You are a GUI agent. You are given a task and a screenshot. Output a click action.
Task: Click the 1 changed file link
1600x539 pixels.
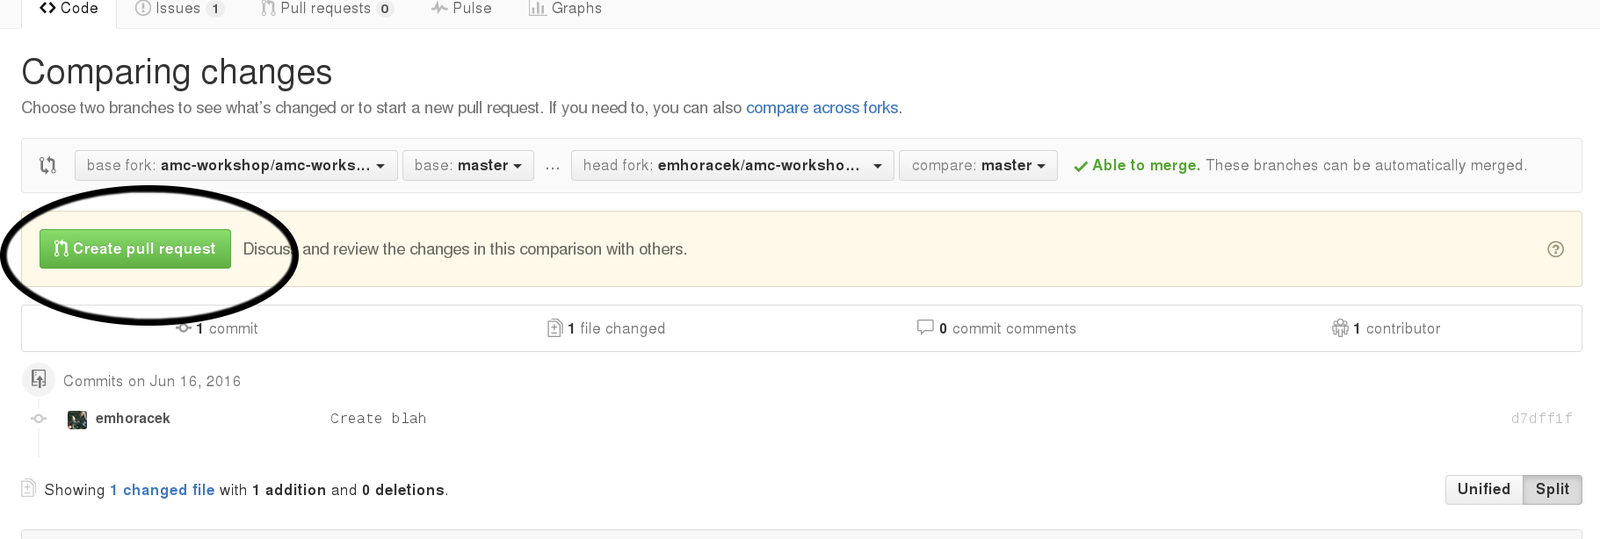point(162,490)
